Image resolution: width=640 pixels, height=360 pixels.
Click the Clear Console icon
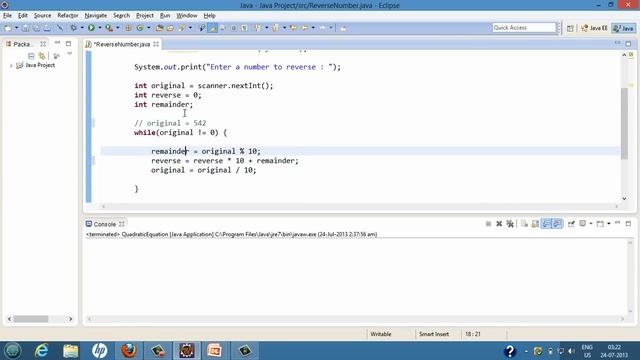click(x=524, y=224)
